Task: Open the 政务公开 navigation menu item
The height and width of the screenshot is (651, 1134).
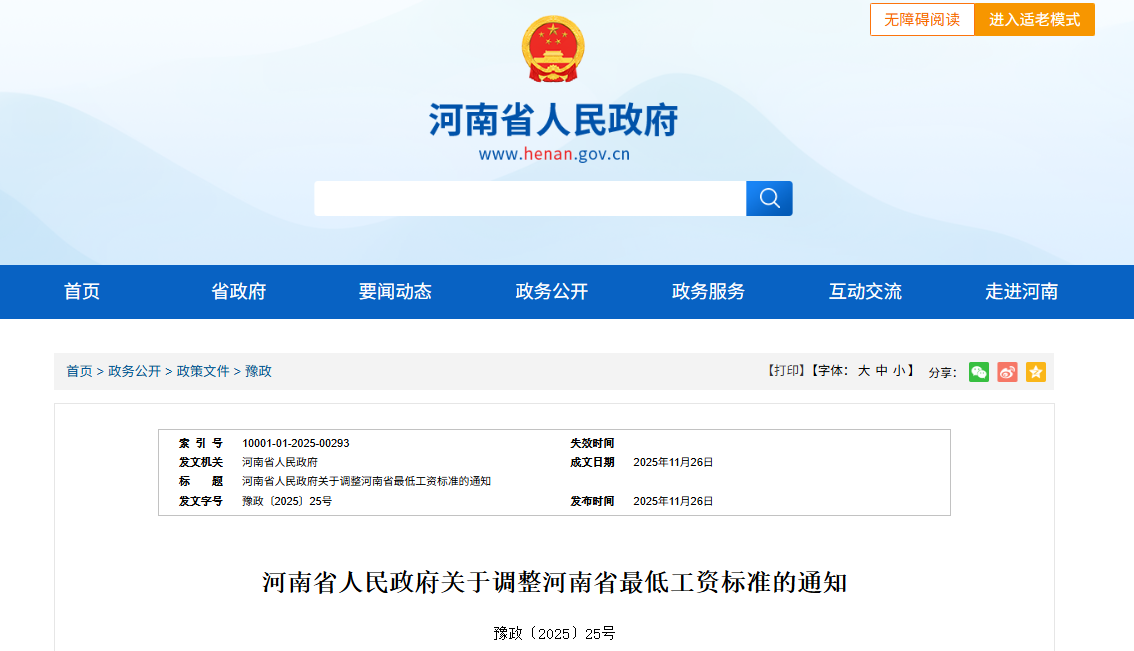Action: [550, 291]
